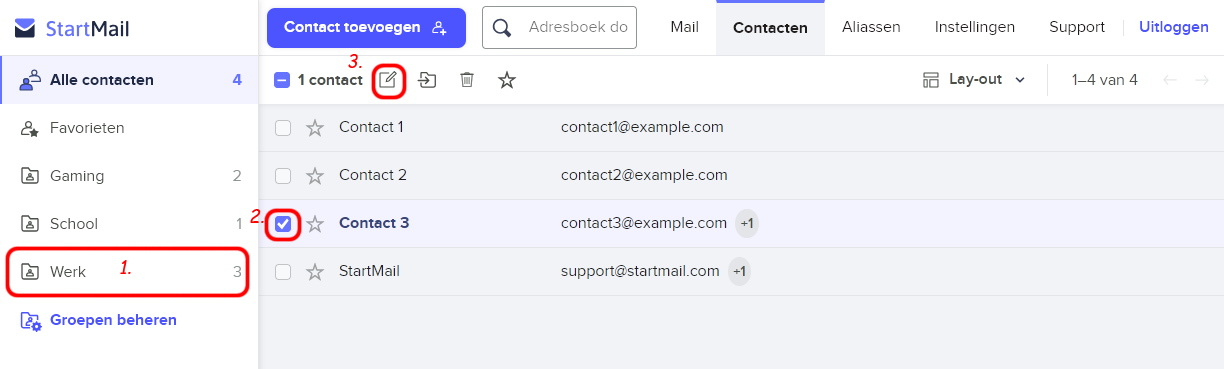Open the Werk group
This screenshot has height=369, width=1224.
click(129, 272)
